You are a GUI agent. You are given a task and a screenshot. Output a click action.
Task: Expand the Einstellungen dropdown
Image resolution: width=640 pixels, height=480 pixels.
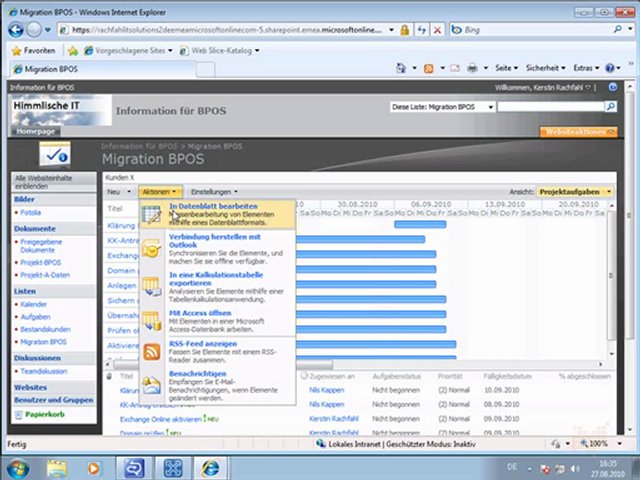pos(213,191)
